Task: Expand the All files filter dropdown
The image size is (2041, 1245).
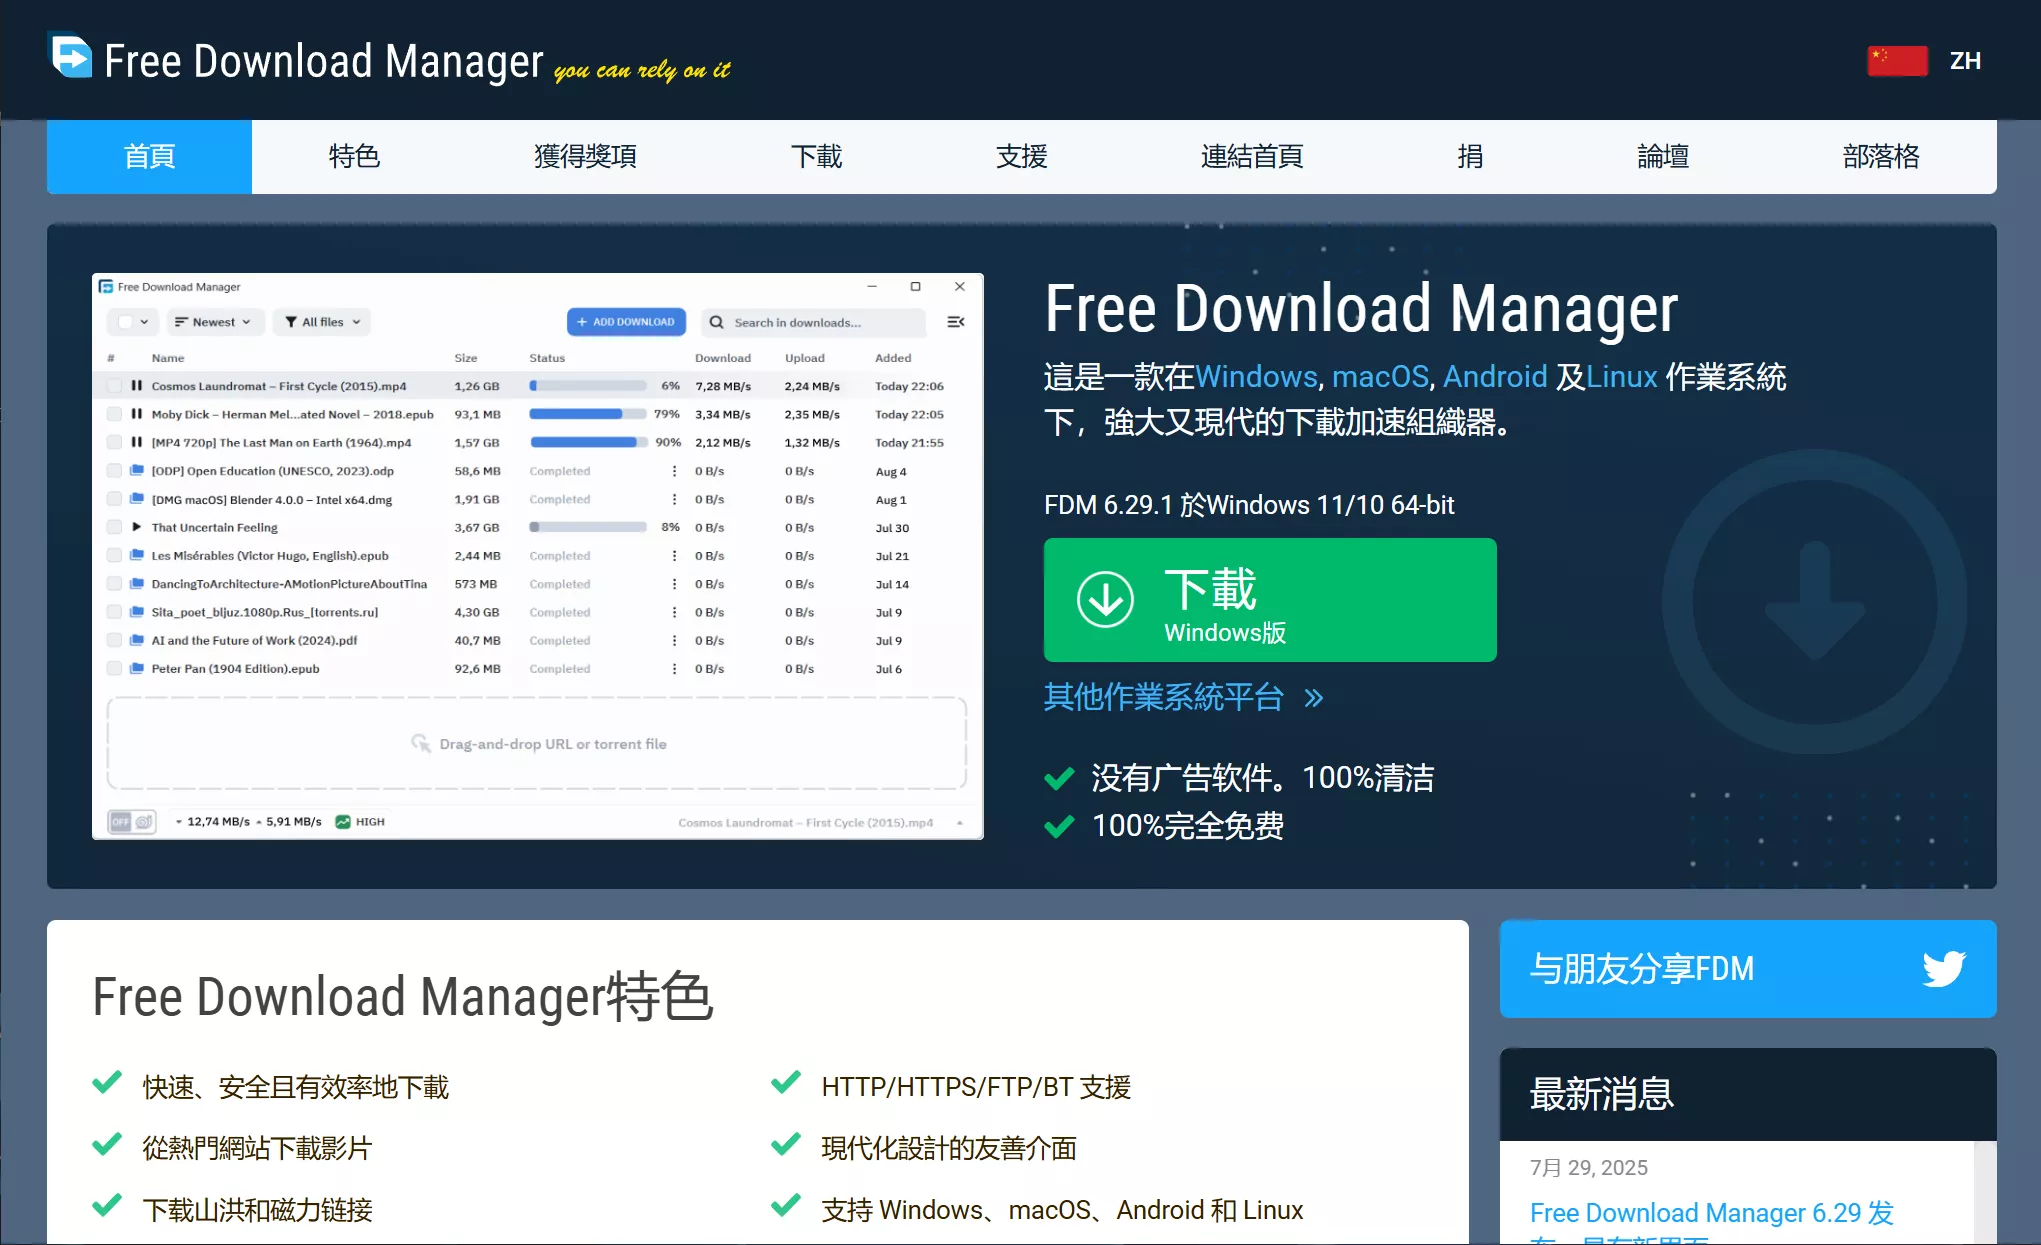Action: point(321,322)
